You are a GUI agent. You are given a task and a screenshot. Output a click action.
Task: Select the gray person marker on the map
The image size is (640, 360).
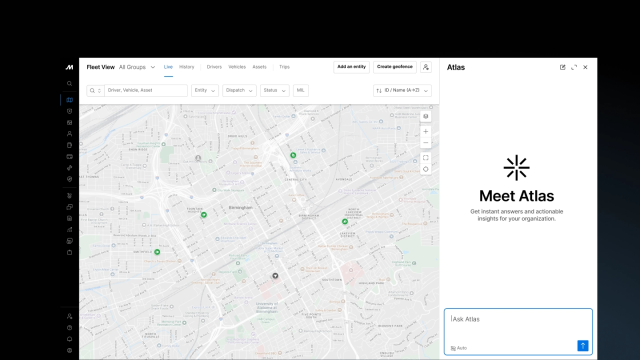pyautogui.click(x=198, y=158)
